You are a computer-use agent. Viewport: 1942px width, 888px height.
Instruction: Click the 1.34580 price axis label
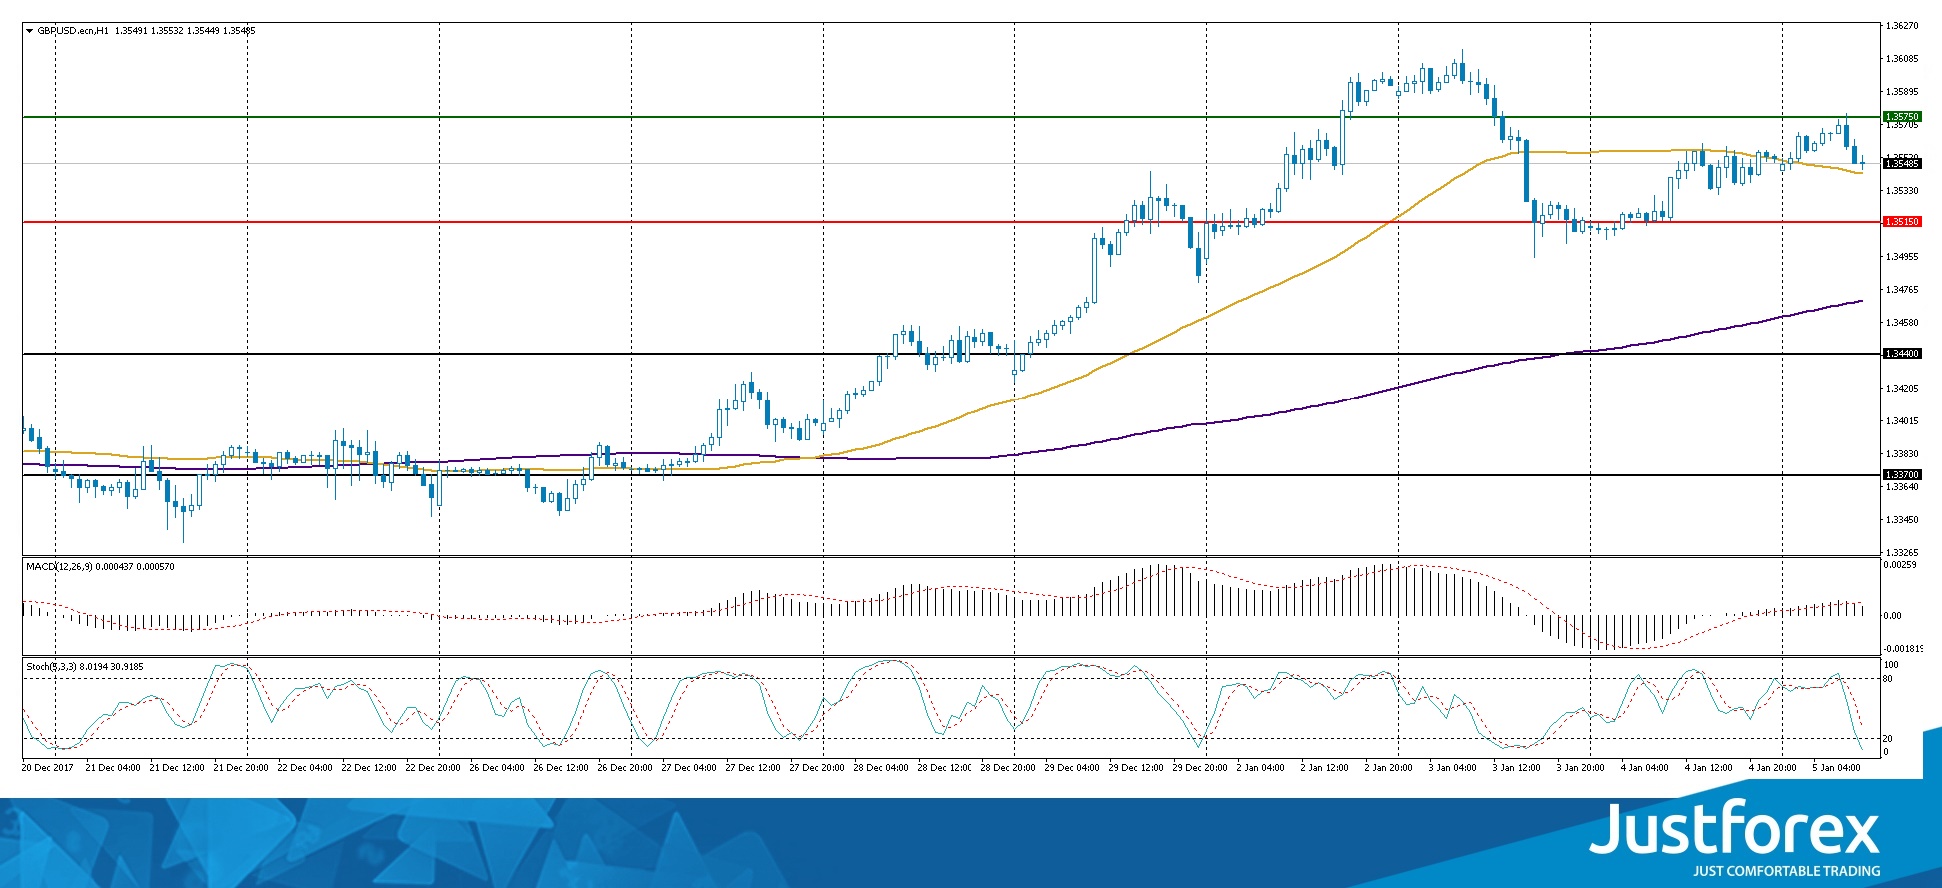[x=1902, y=323]
